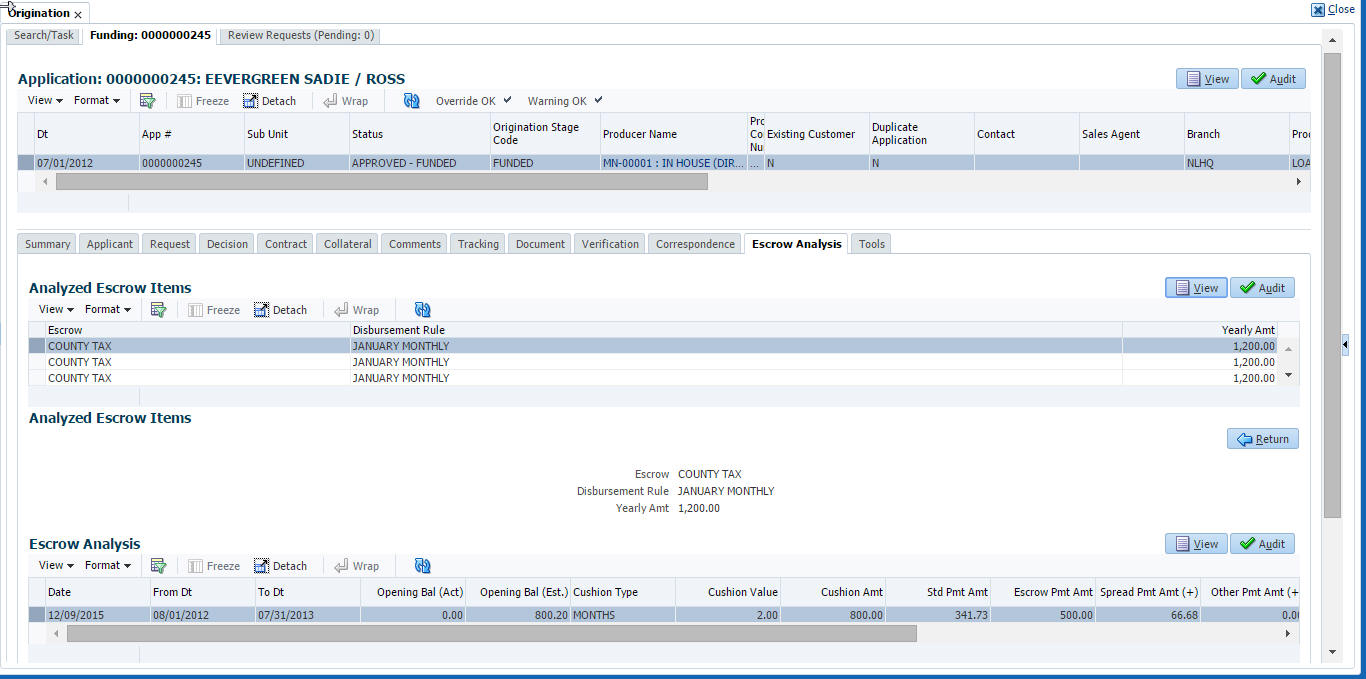Click Audit button for Escrow Analysis section
Screen dimensions: 1366x679
(1263, 544)
